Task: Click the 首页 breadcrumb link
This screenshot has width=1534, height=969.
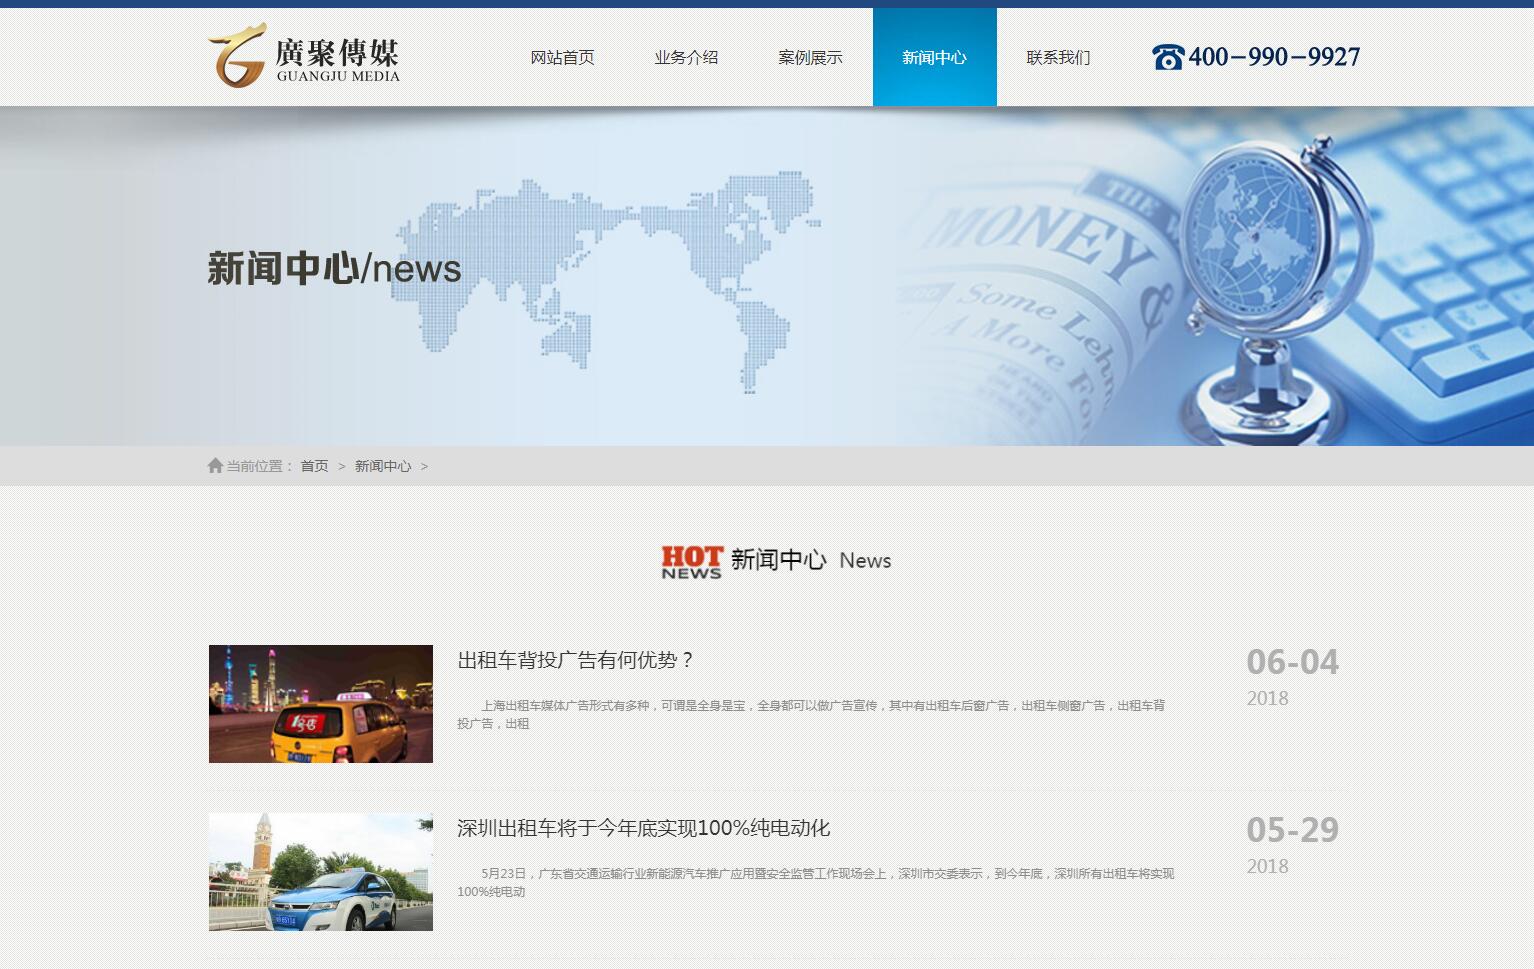Action: click(314, 466)
